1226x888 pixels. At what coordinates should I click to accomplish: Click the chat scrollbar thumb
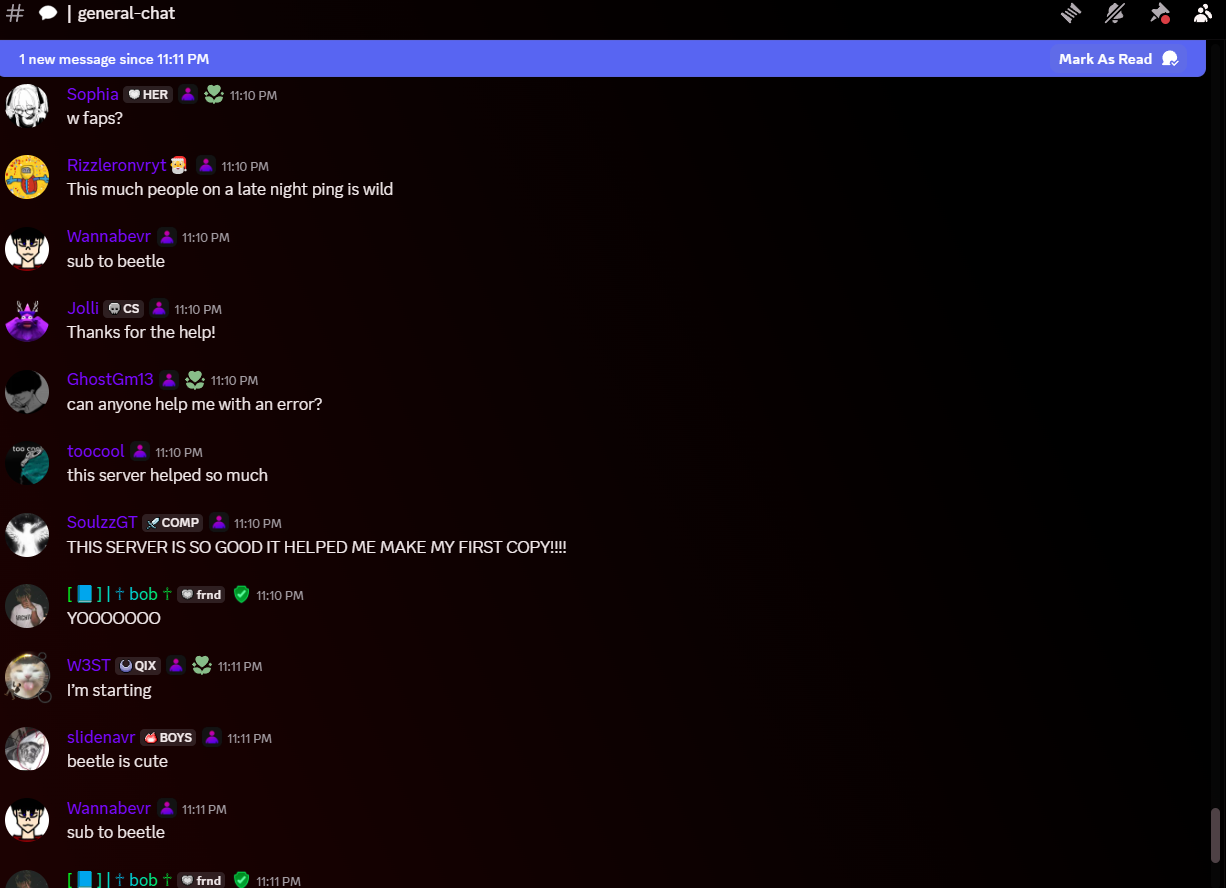pyautogui.click(x=1215, y=835)
